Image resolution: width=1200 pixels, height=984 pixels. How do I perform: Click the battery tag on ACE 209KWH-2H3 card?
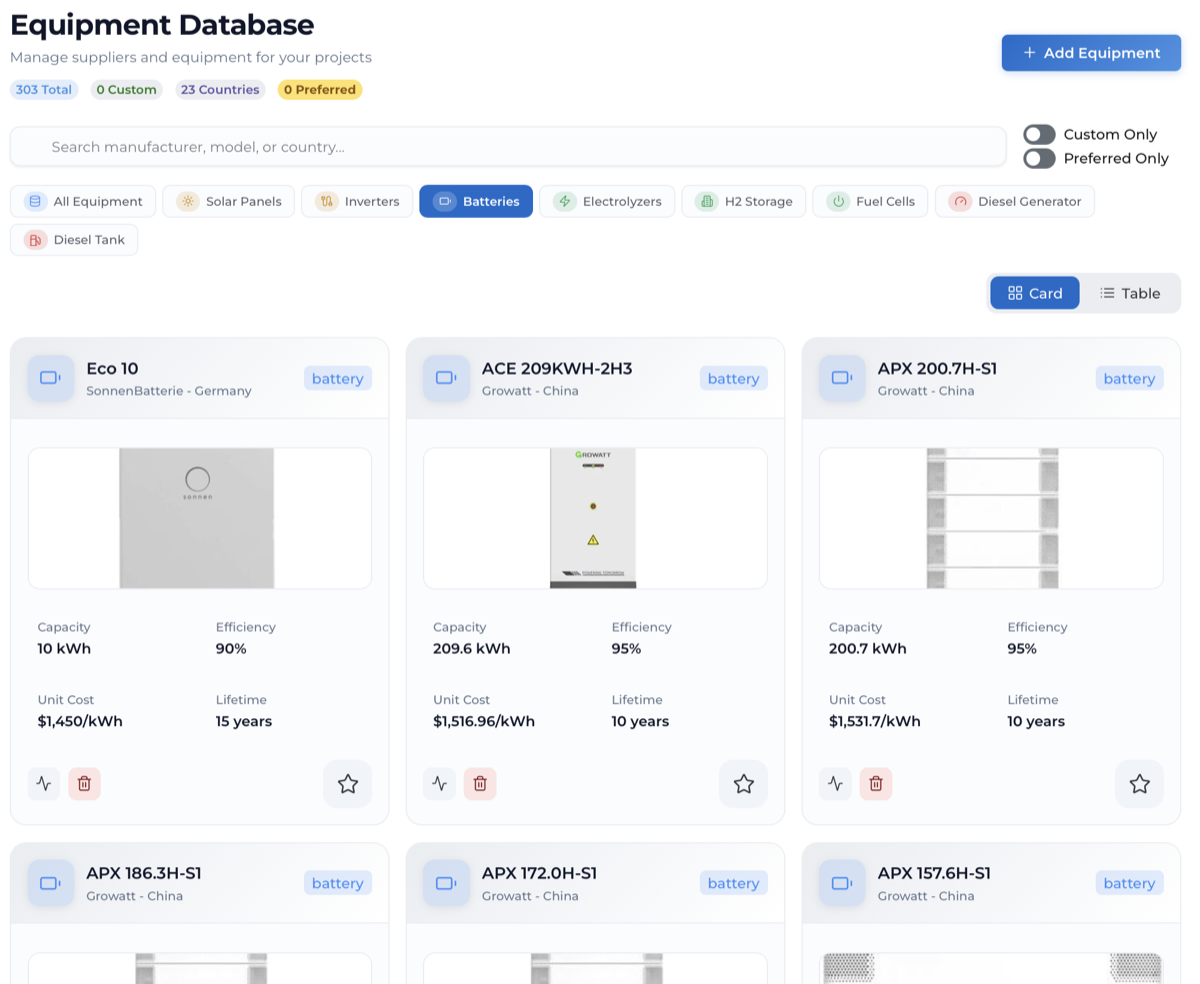[734, 378]
